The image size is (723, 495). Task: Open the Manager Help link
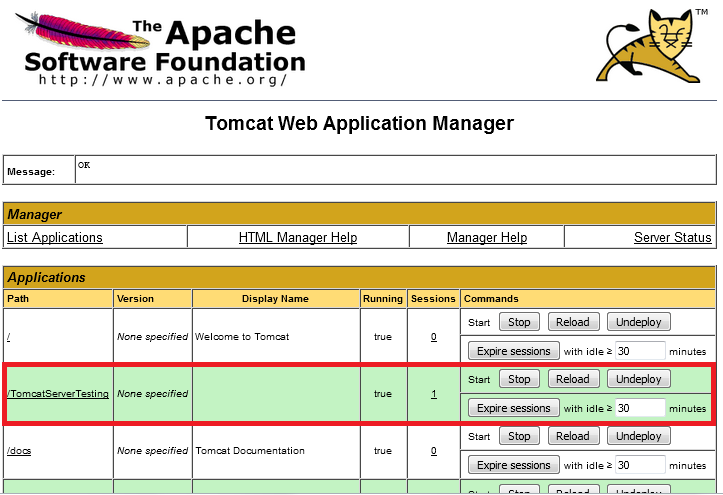tap(487, 237)
